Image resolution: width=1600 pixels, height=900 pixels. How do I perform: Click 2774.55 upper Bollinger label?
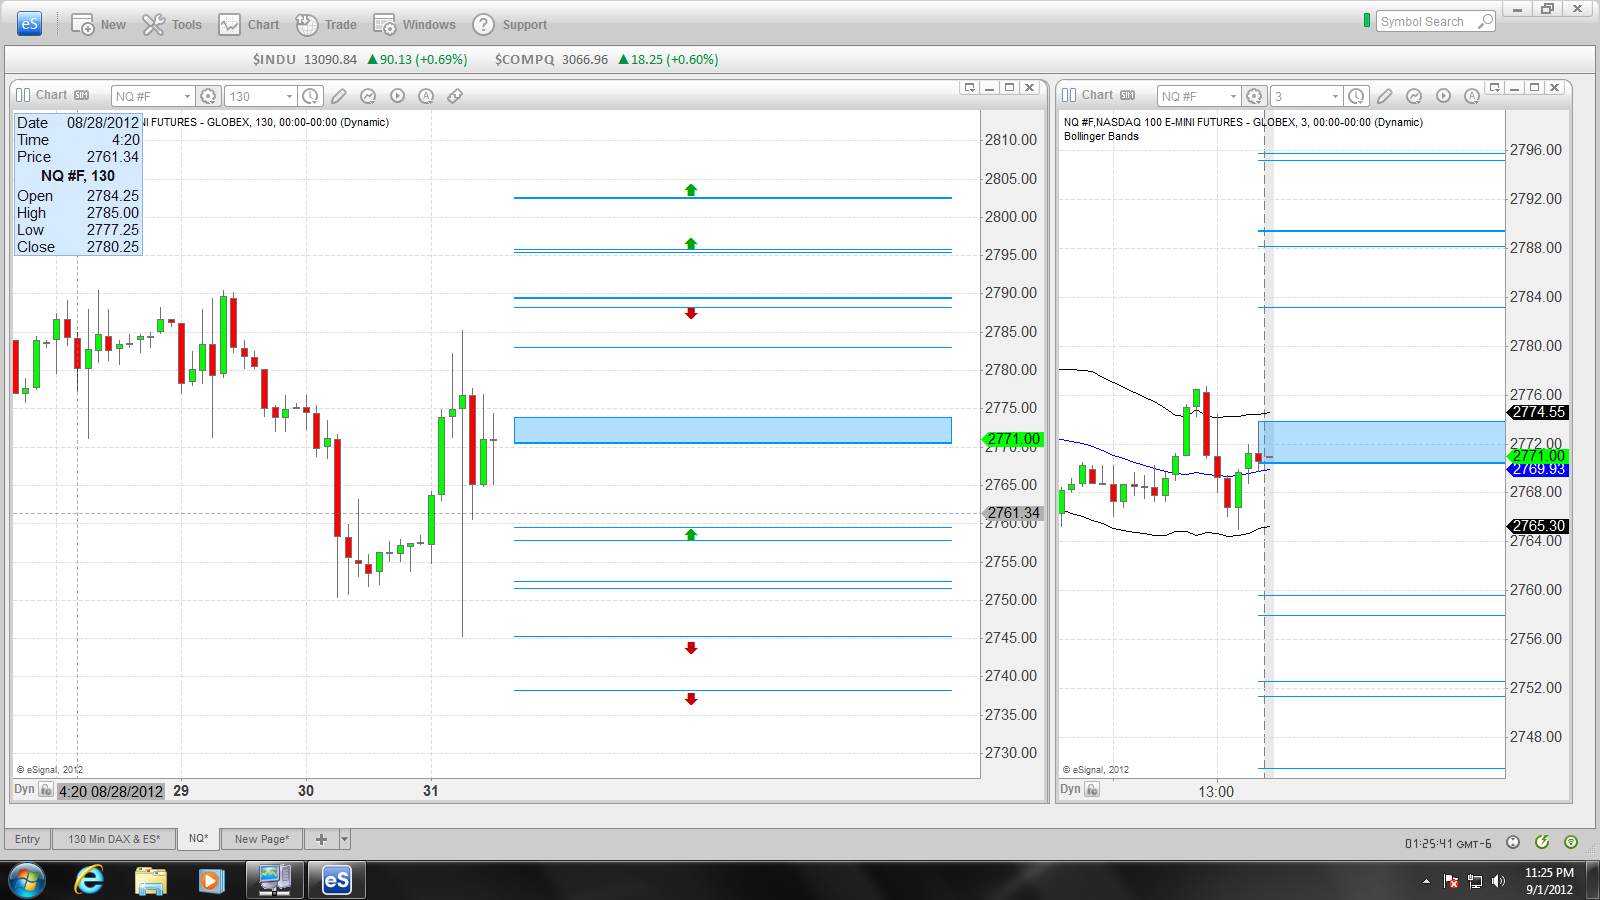pos(1538,412)
